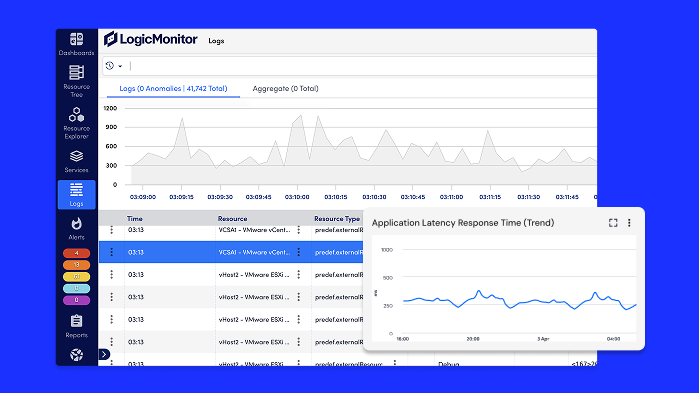This screenshot has width=699, height=393.
Task: Open the time range history dropdown
Action: [114, 66]
